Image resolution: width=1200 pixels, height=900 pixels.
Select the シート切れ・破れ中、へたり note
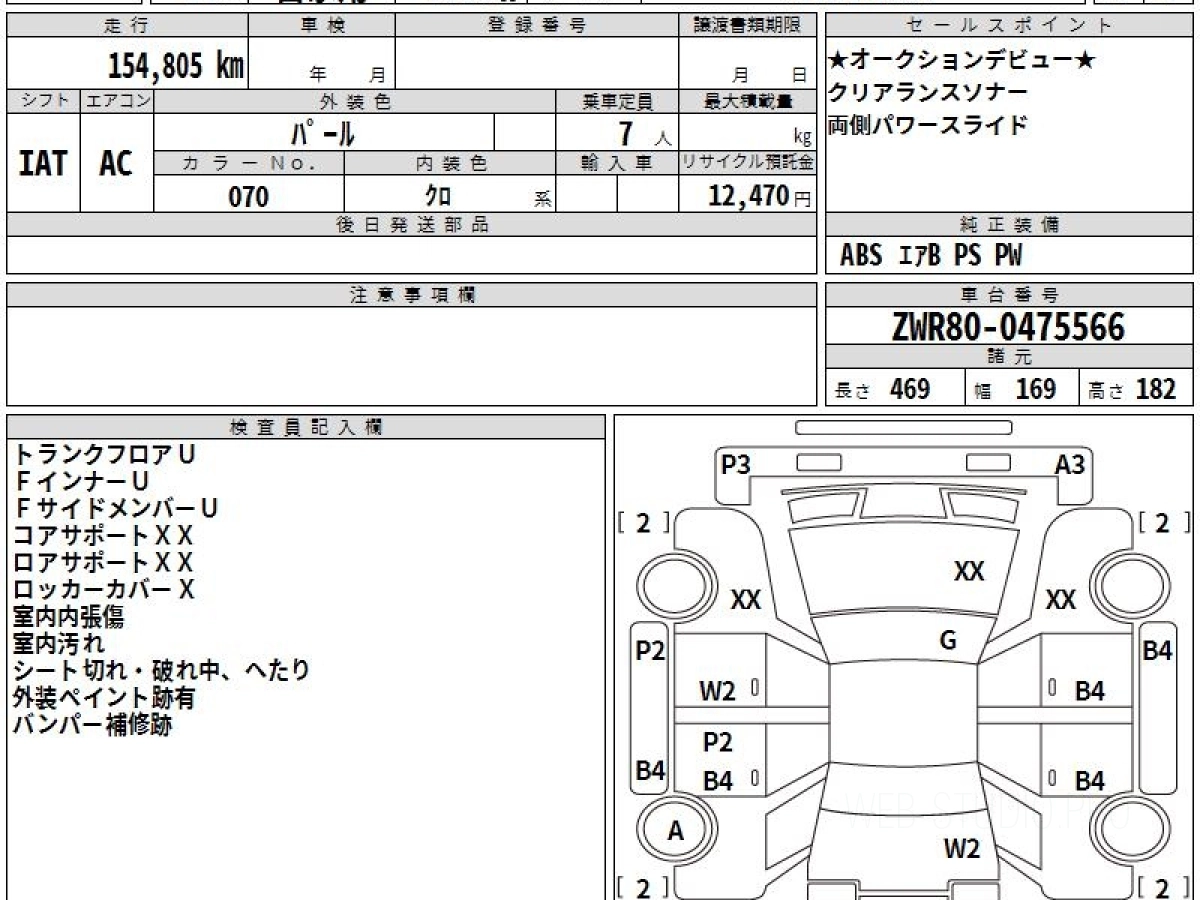[x=162, y=671]
